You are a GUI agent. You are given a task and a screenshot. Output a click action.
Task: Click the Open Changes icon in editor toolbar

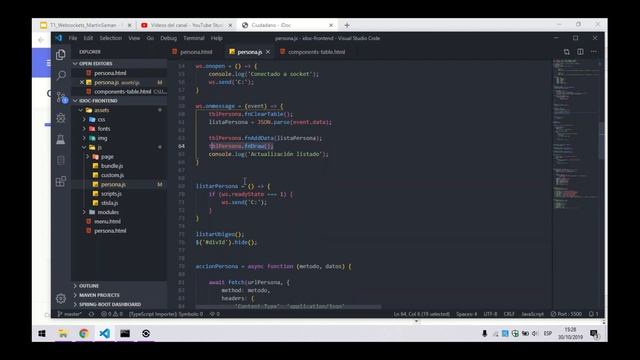(x=567, y=52)
